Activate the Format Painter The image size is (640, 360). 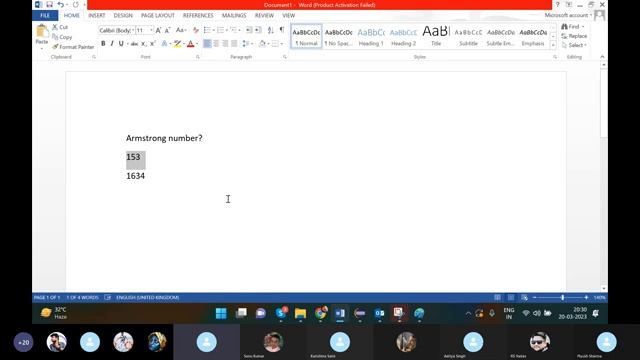[x=73, y=47]
